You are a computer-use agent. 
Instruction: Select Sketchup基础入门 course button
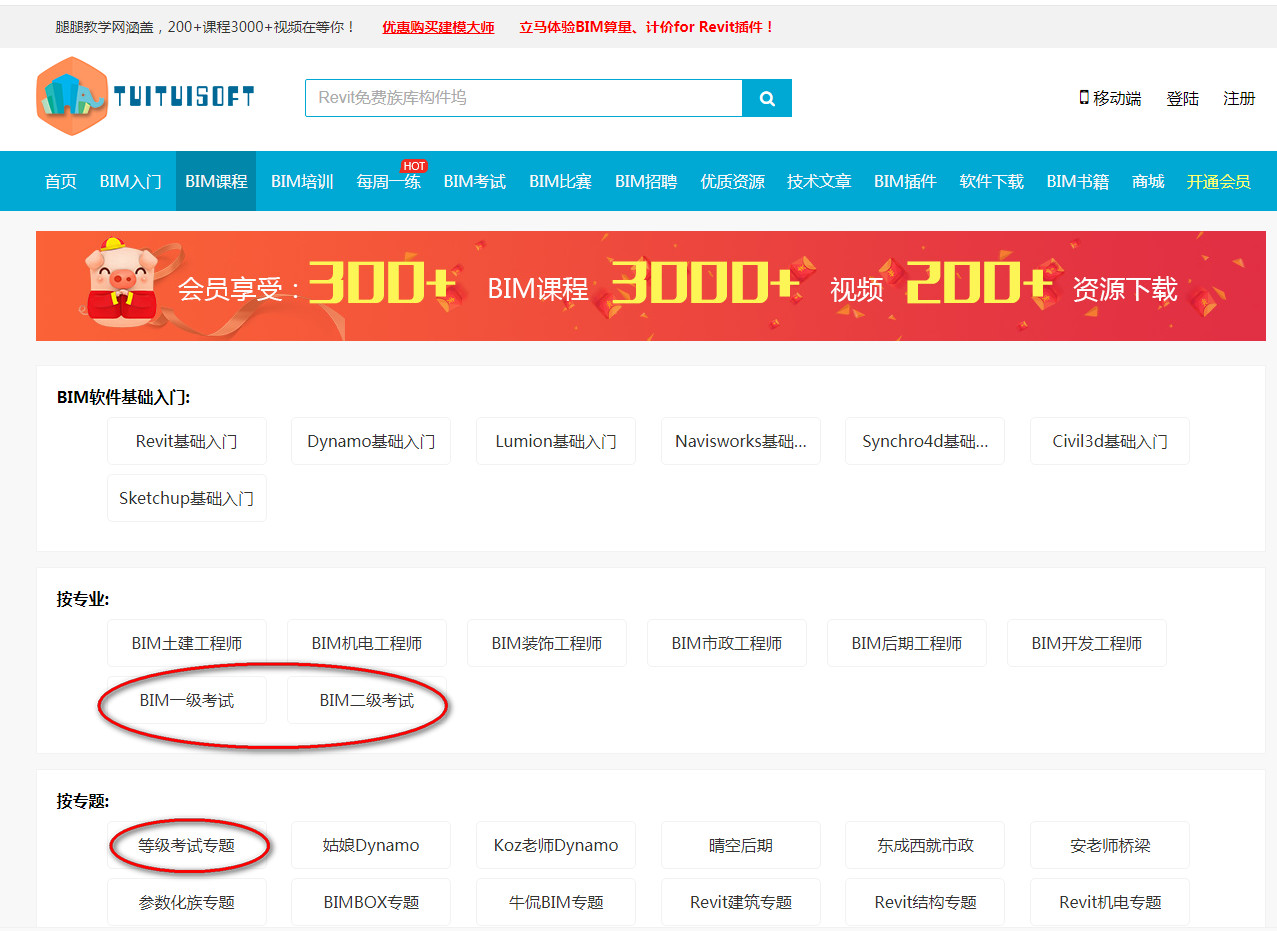point(187,498)
